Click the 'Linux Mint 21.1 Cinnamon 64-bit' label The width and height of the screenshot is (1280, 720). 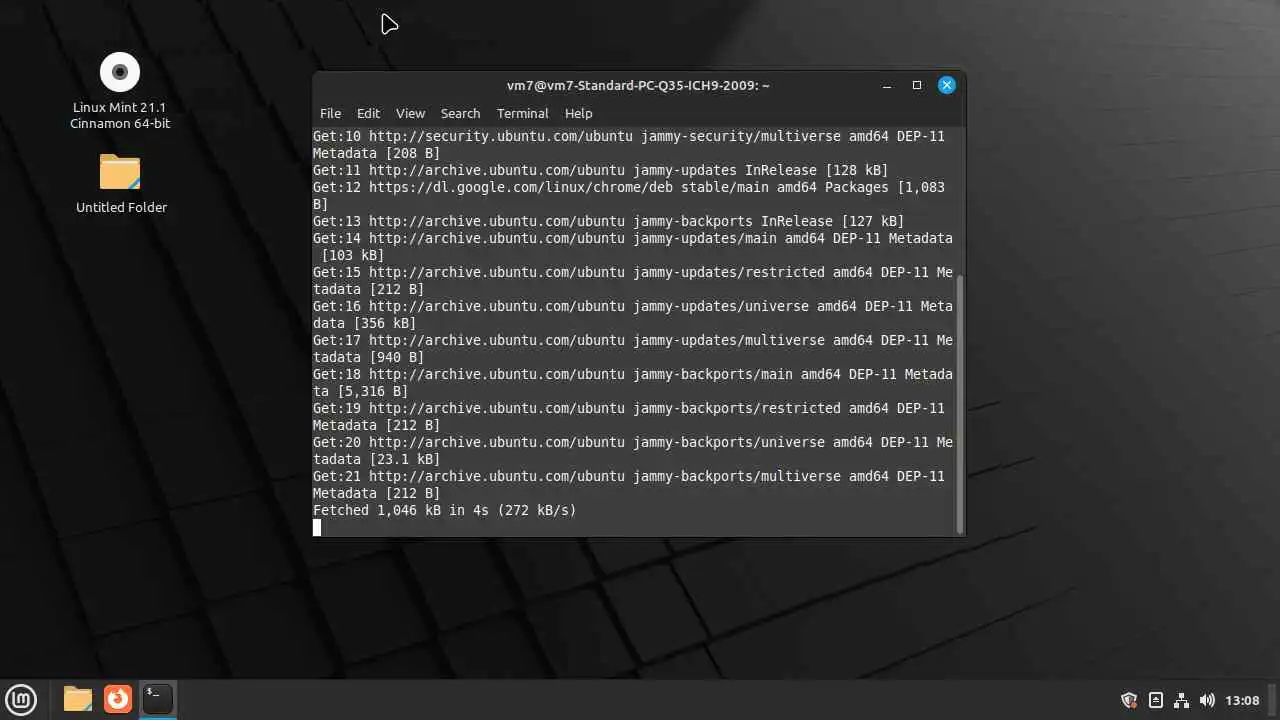point(120,115)
